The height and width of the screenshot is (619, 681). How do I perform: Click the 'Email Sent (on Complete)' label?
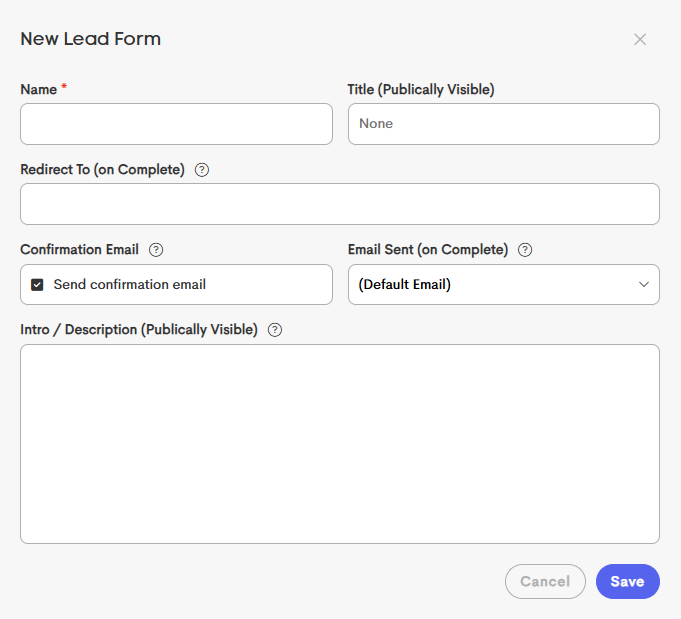point(428,250)
